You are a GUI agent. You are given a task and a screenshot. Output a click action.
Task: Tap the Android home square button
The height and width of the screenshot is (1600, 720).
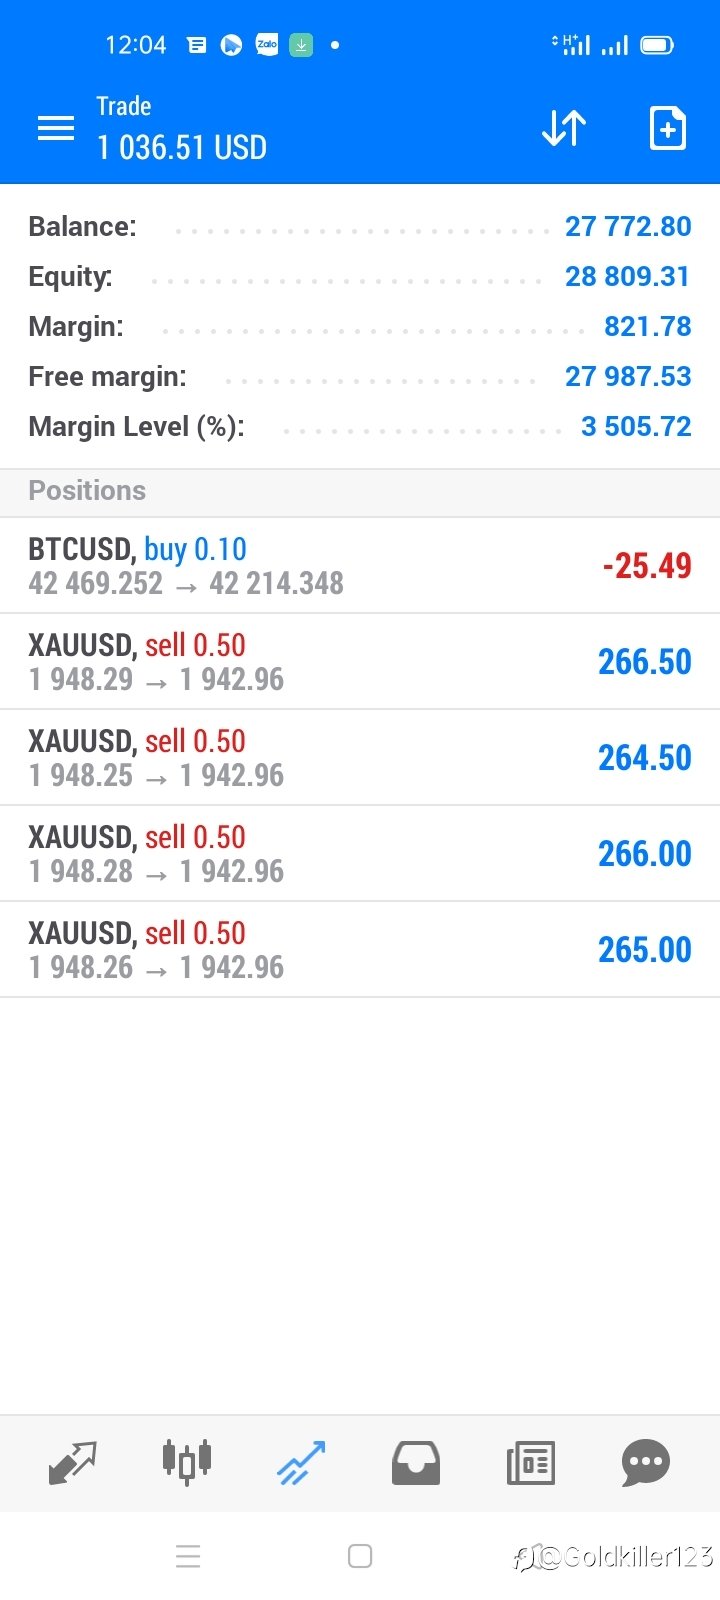pyautogui.click(x=360, y=1556)
